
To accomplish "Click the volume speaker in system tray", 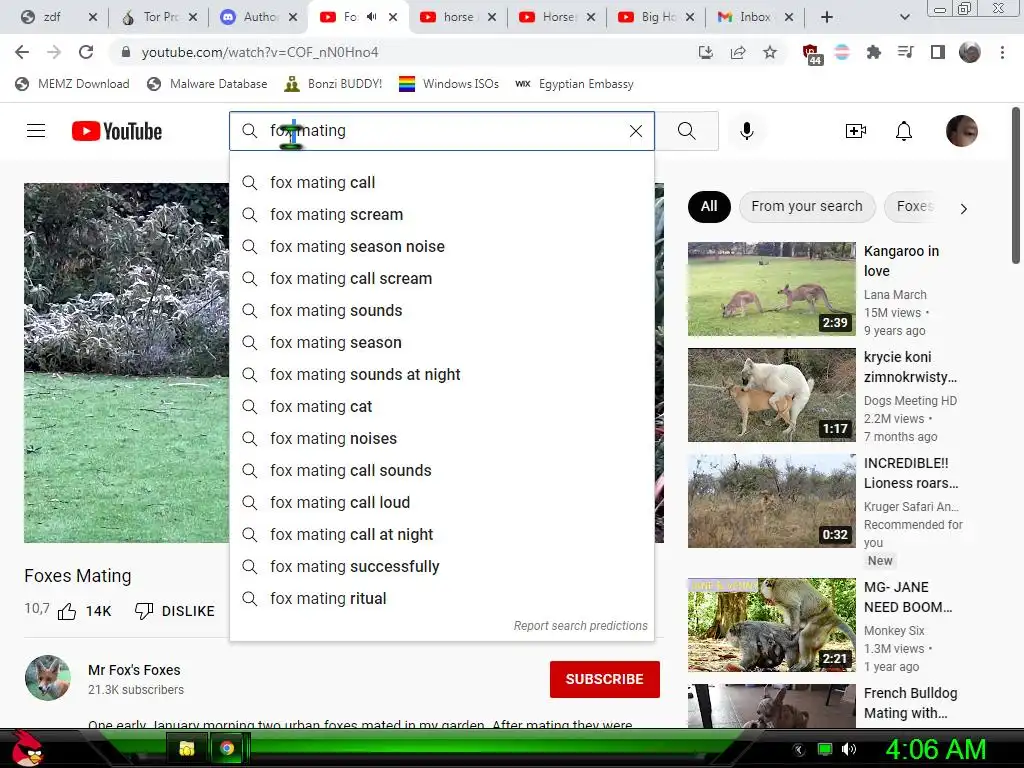I will (x=849, y=749).
